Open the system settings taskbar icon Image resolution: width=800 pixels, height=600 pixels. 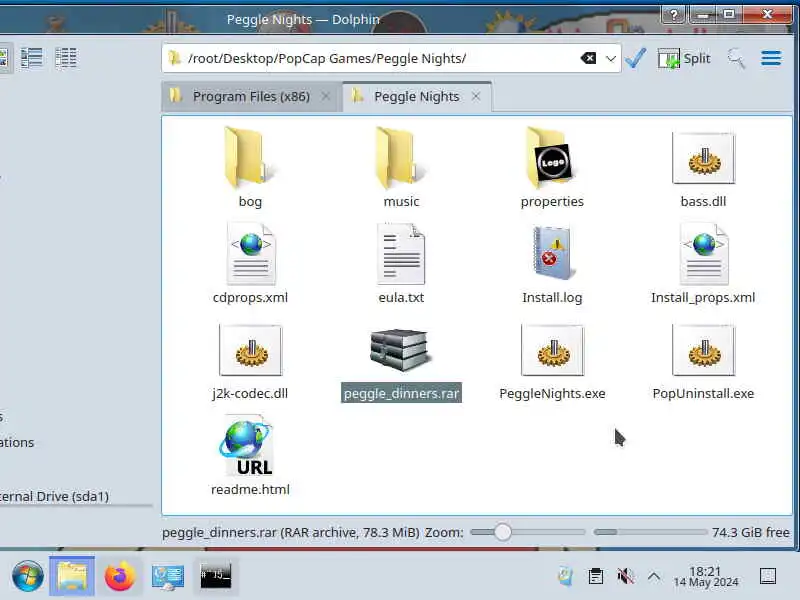pyautogui.click(x=167, y=577)
